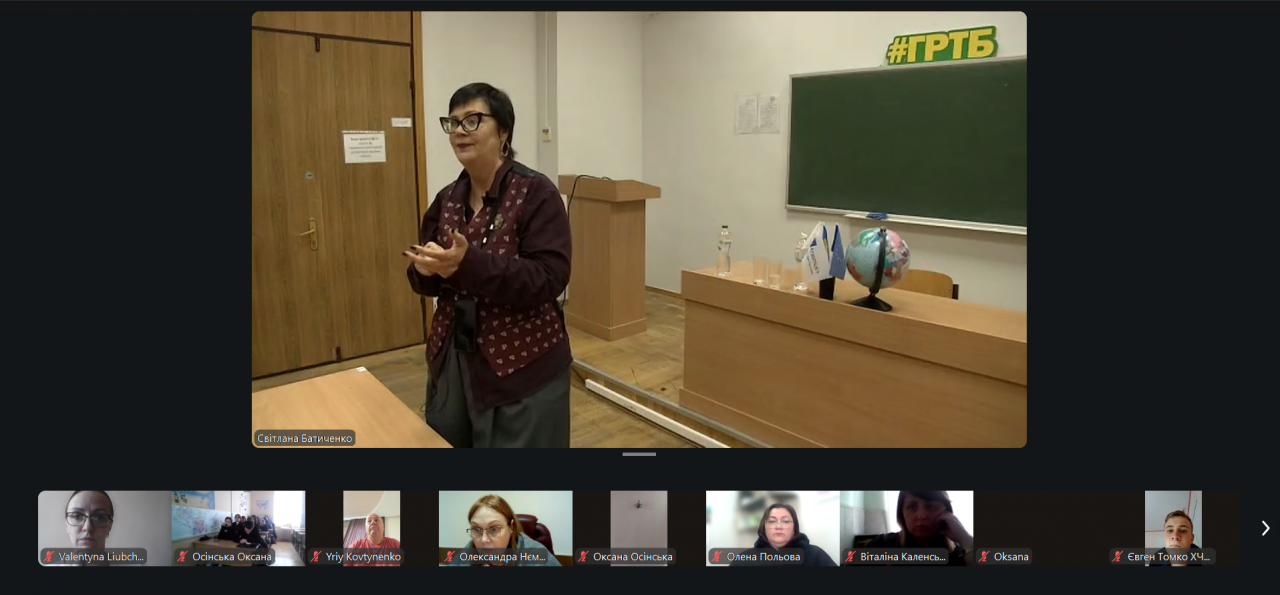Click muted mic icon on Олена Польова tile
This screenshot has width=1280, height=595.
717,557
